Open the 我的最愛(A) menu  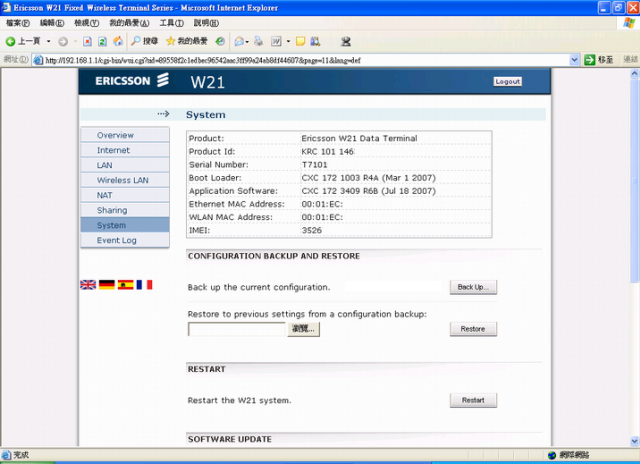129,23
